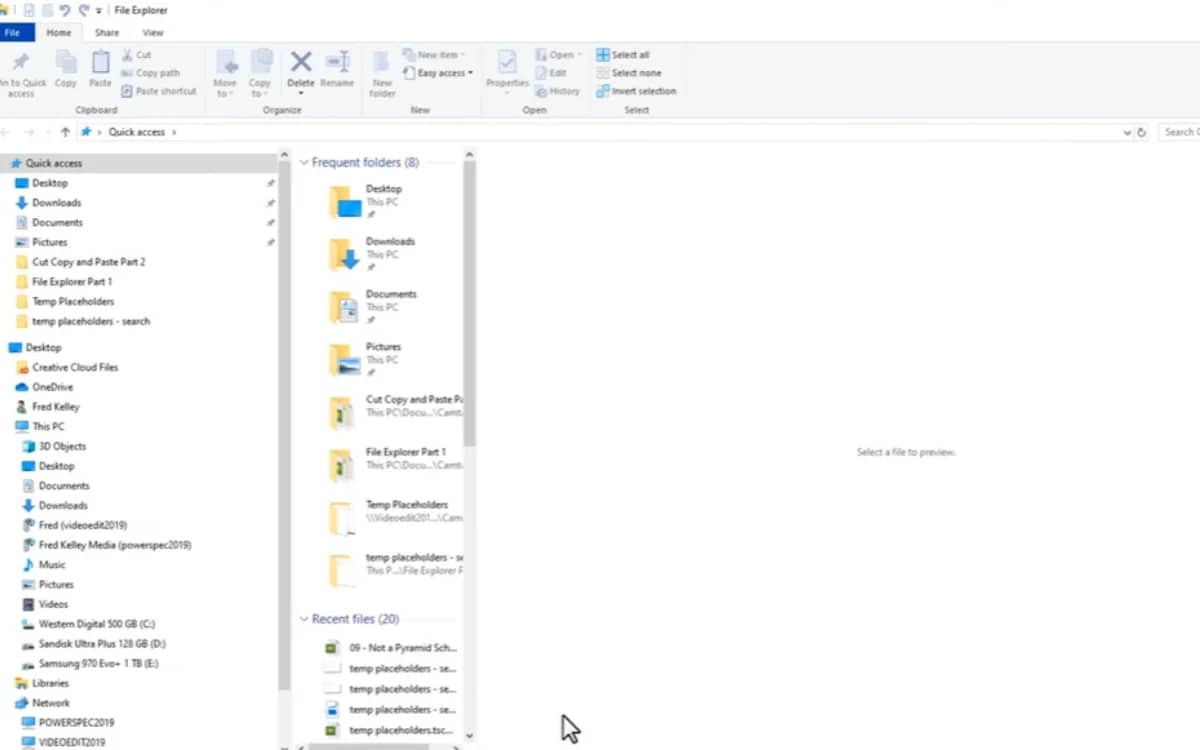
Task: Open the Documents folder under This PC
Action: pos(61,485)
